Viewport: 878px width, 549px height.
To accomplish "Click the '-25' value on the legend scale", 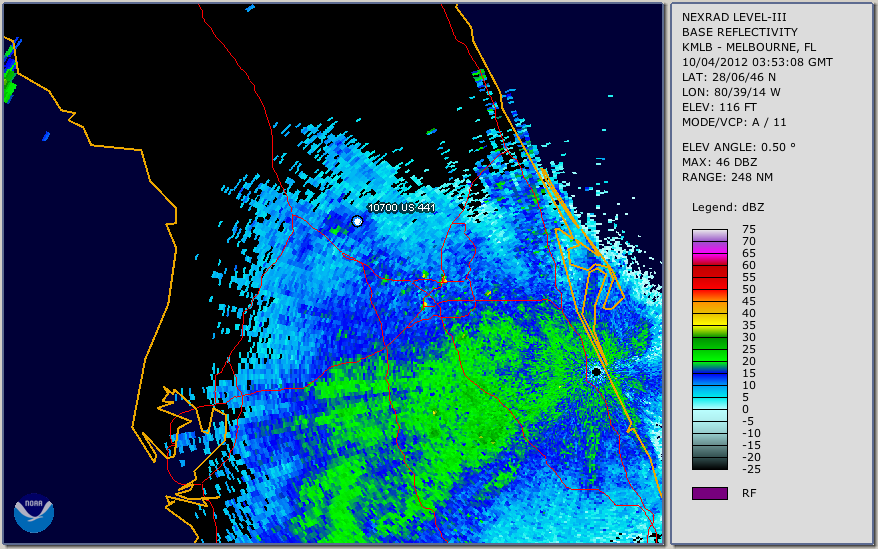I will [x=751, y=469].
